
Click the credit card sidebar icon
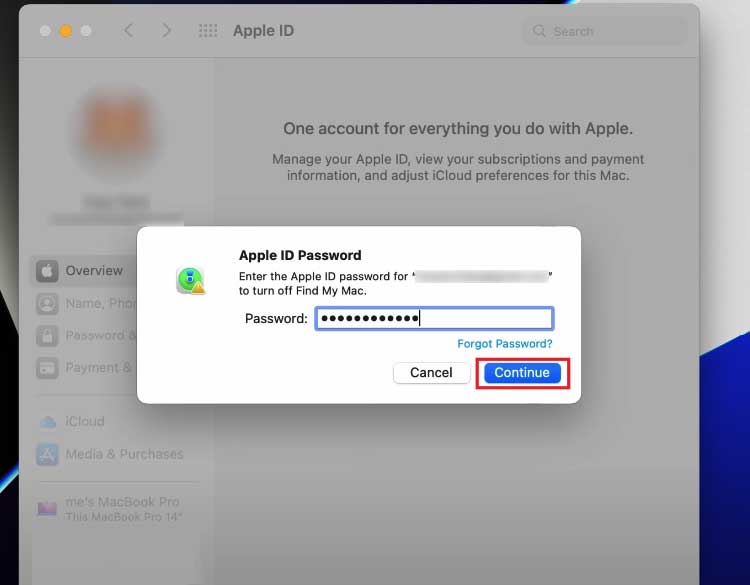47,368
